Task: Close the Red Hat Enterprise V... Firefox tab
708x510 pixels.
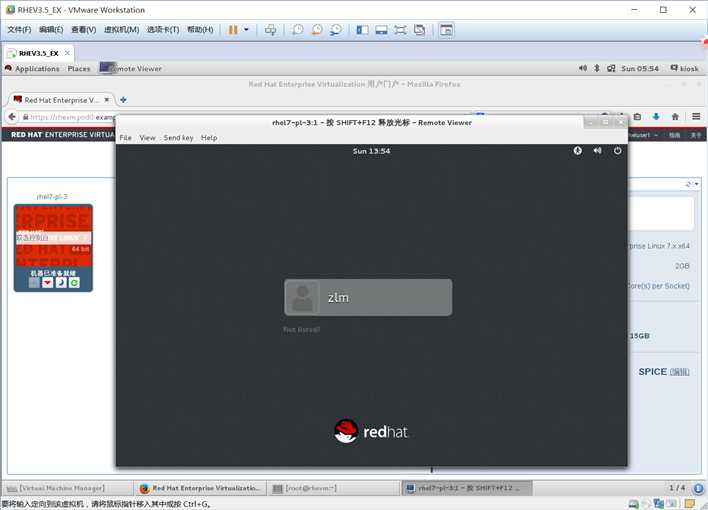Action: coord(107,99)
